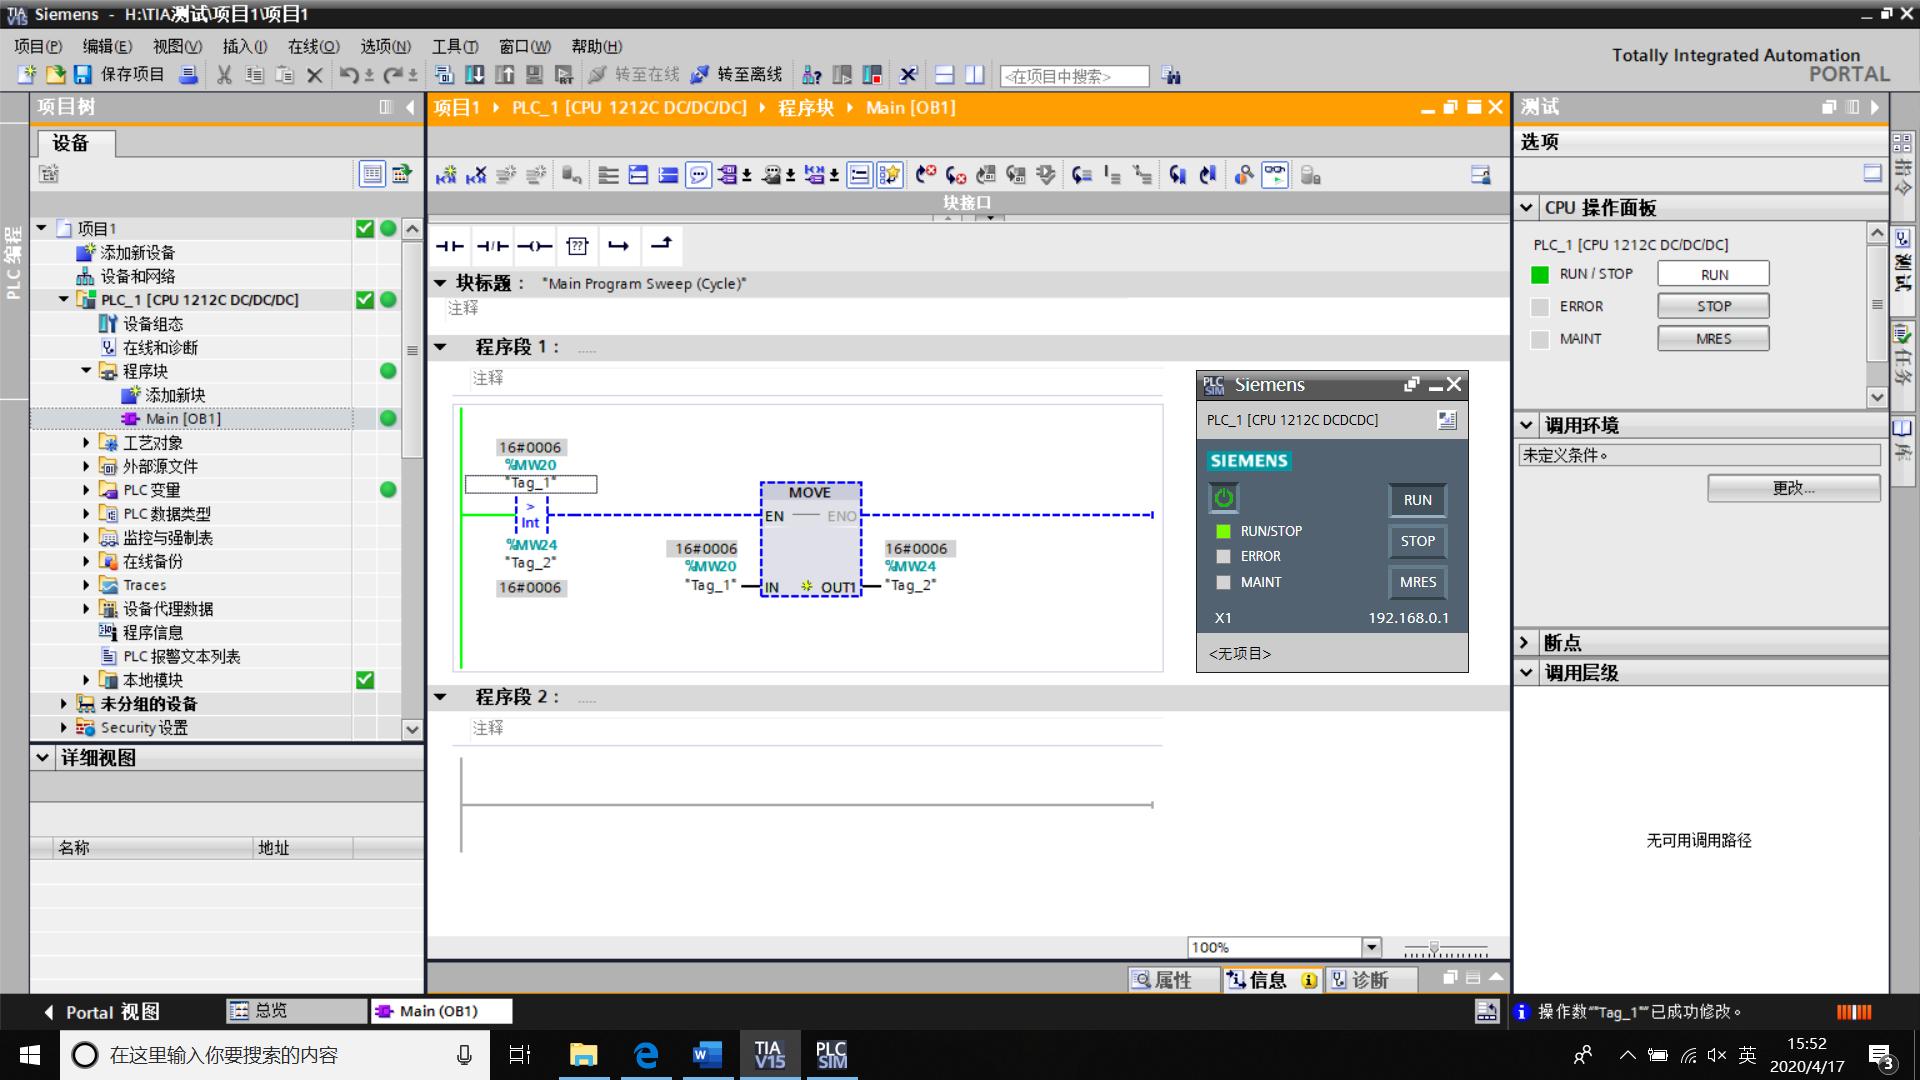Toggle monitoring on/off glasses icon
This screenshot has height=1080, width=1920.
(1275, 176)
